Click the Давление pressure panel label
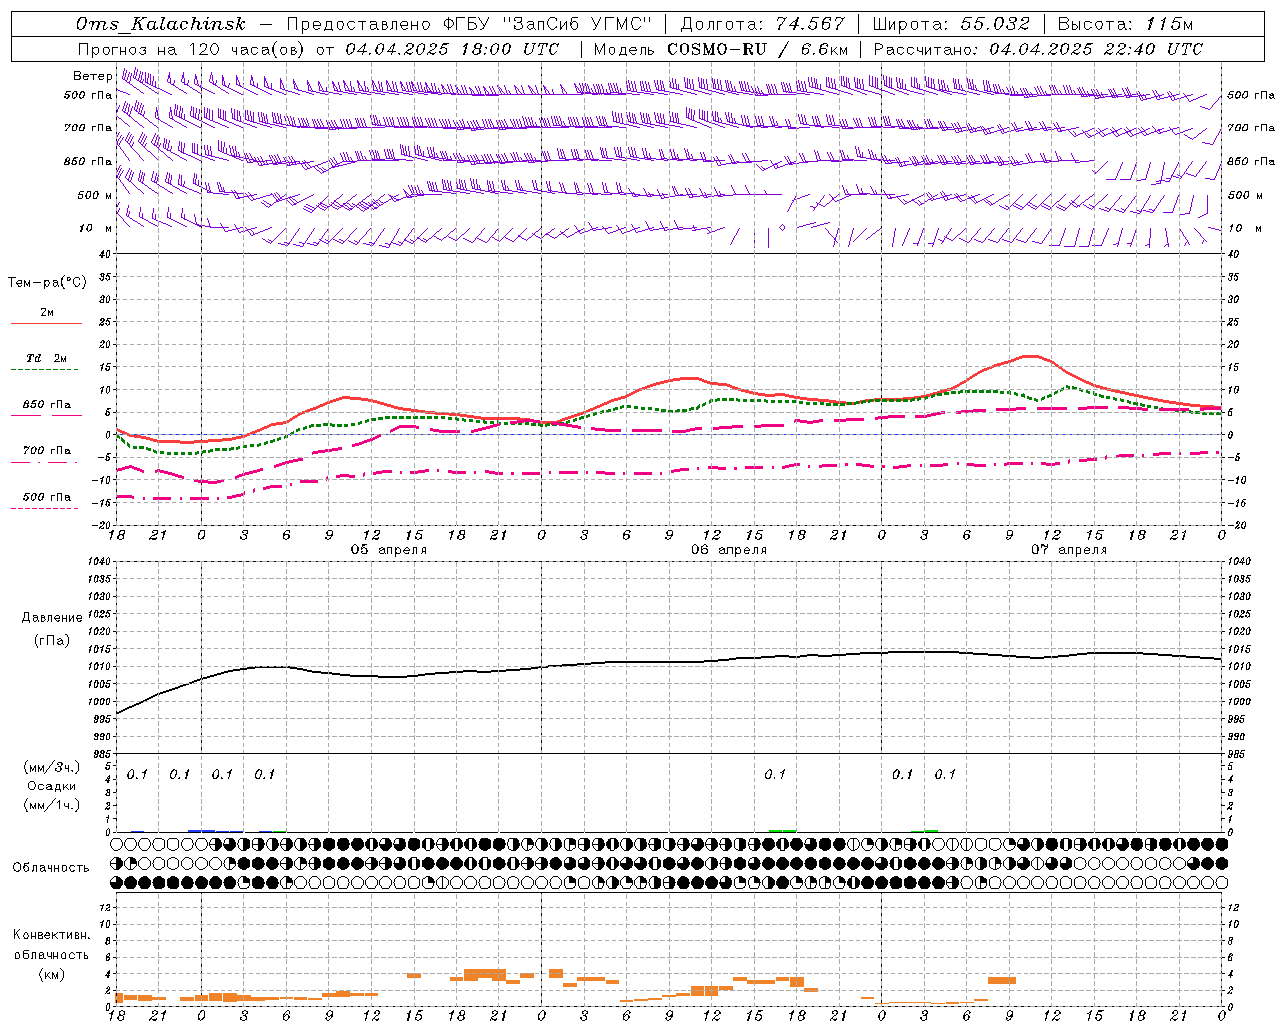The width and height of the screenshot is (1280, 1024). 52,618
